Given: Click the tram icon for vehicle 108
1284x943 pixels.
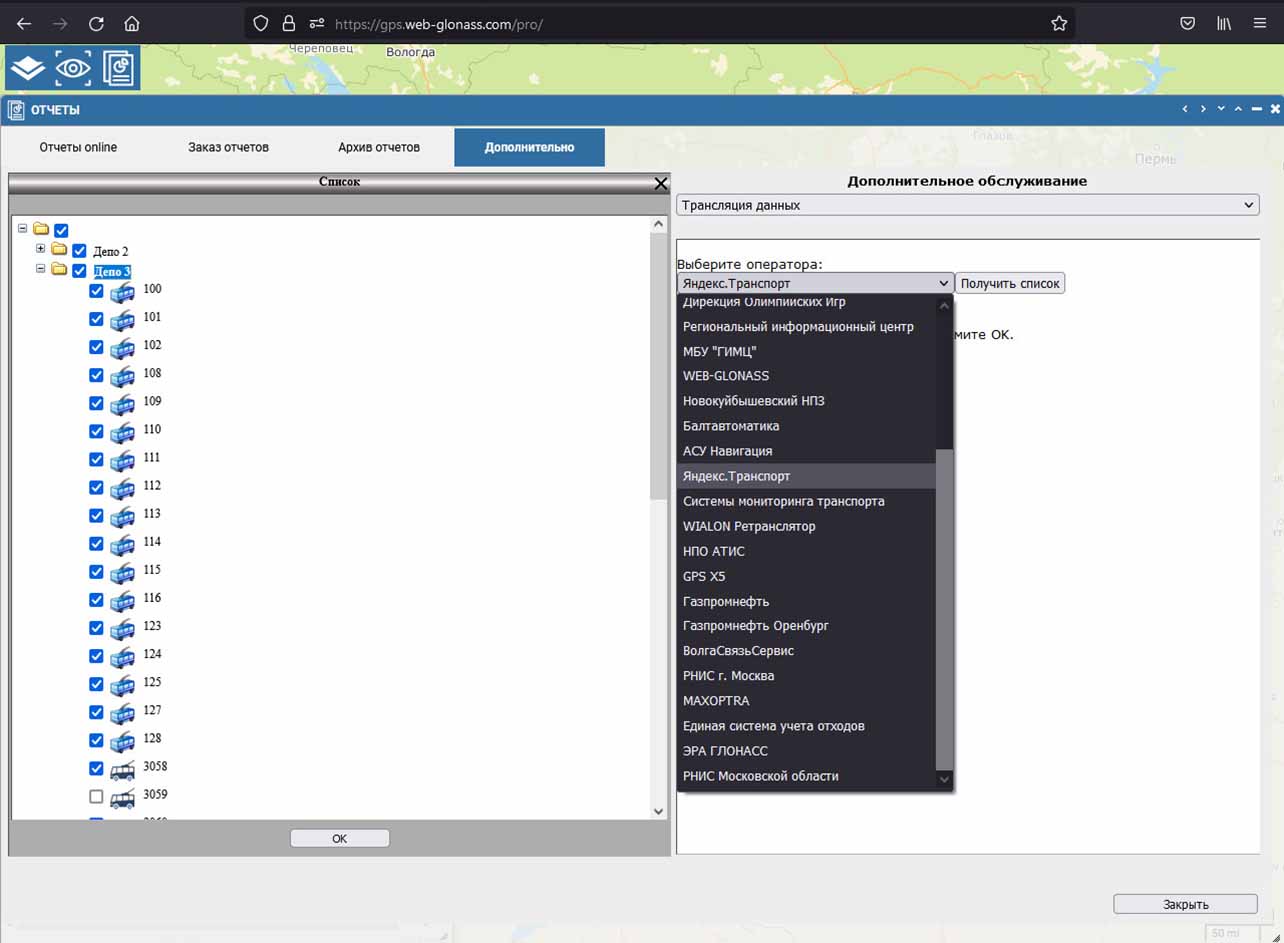Looking at the screenshot, I should click(x=122, y=375).
